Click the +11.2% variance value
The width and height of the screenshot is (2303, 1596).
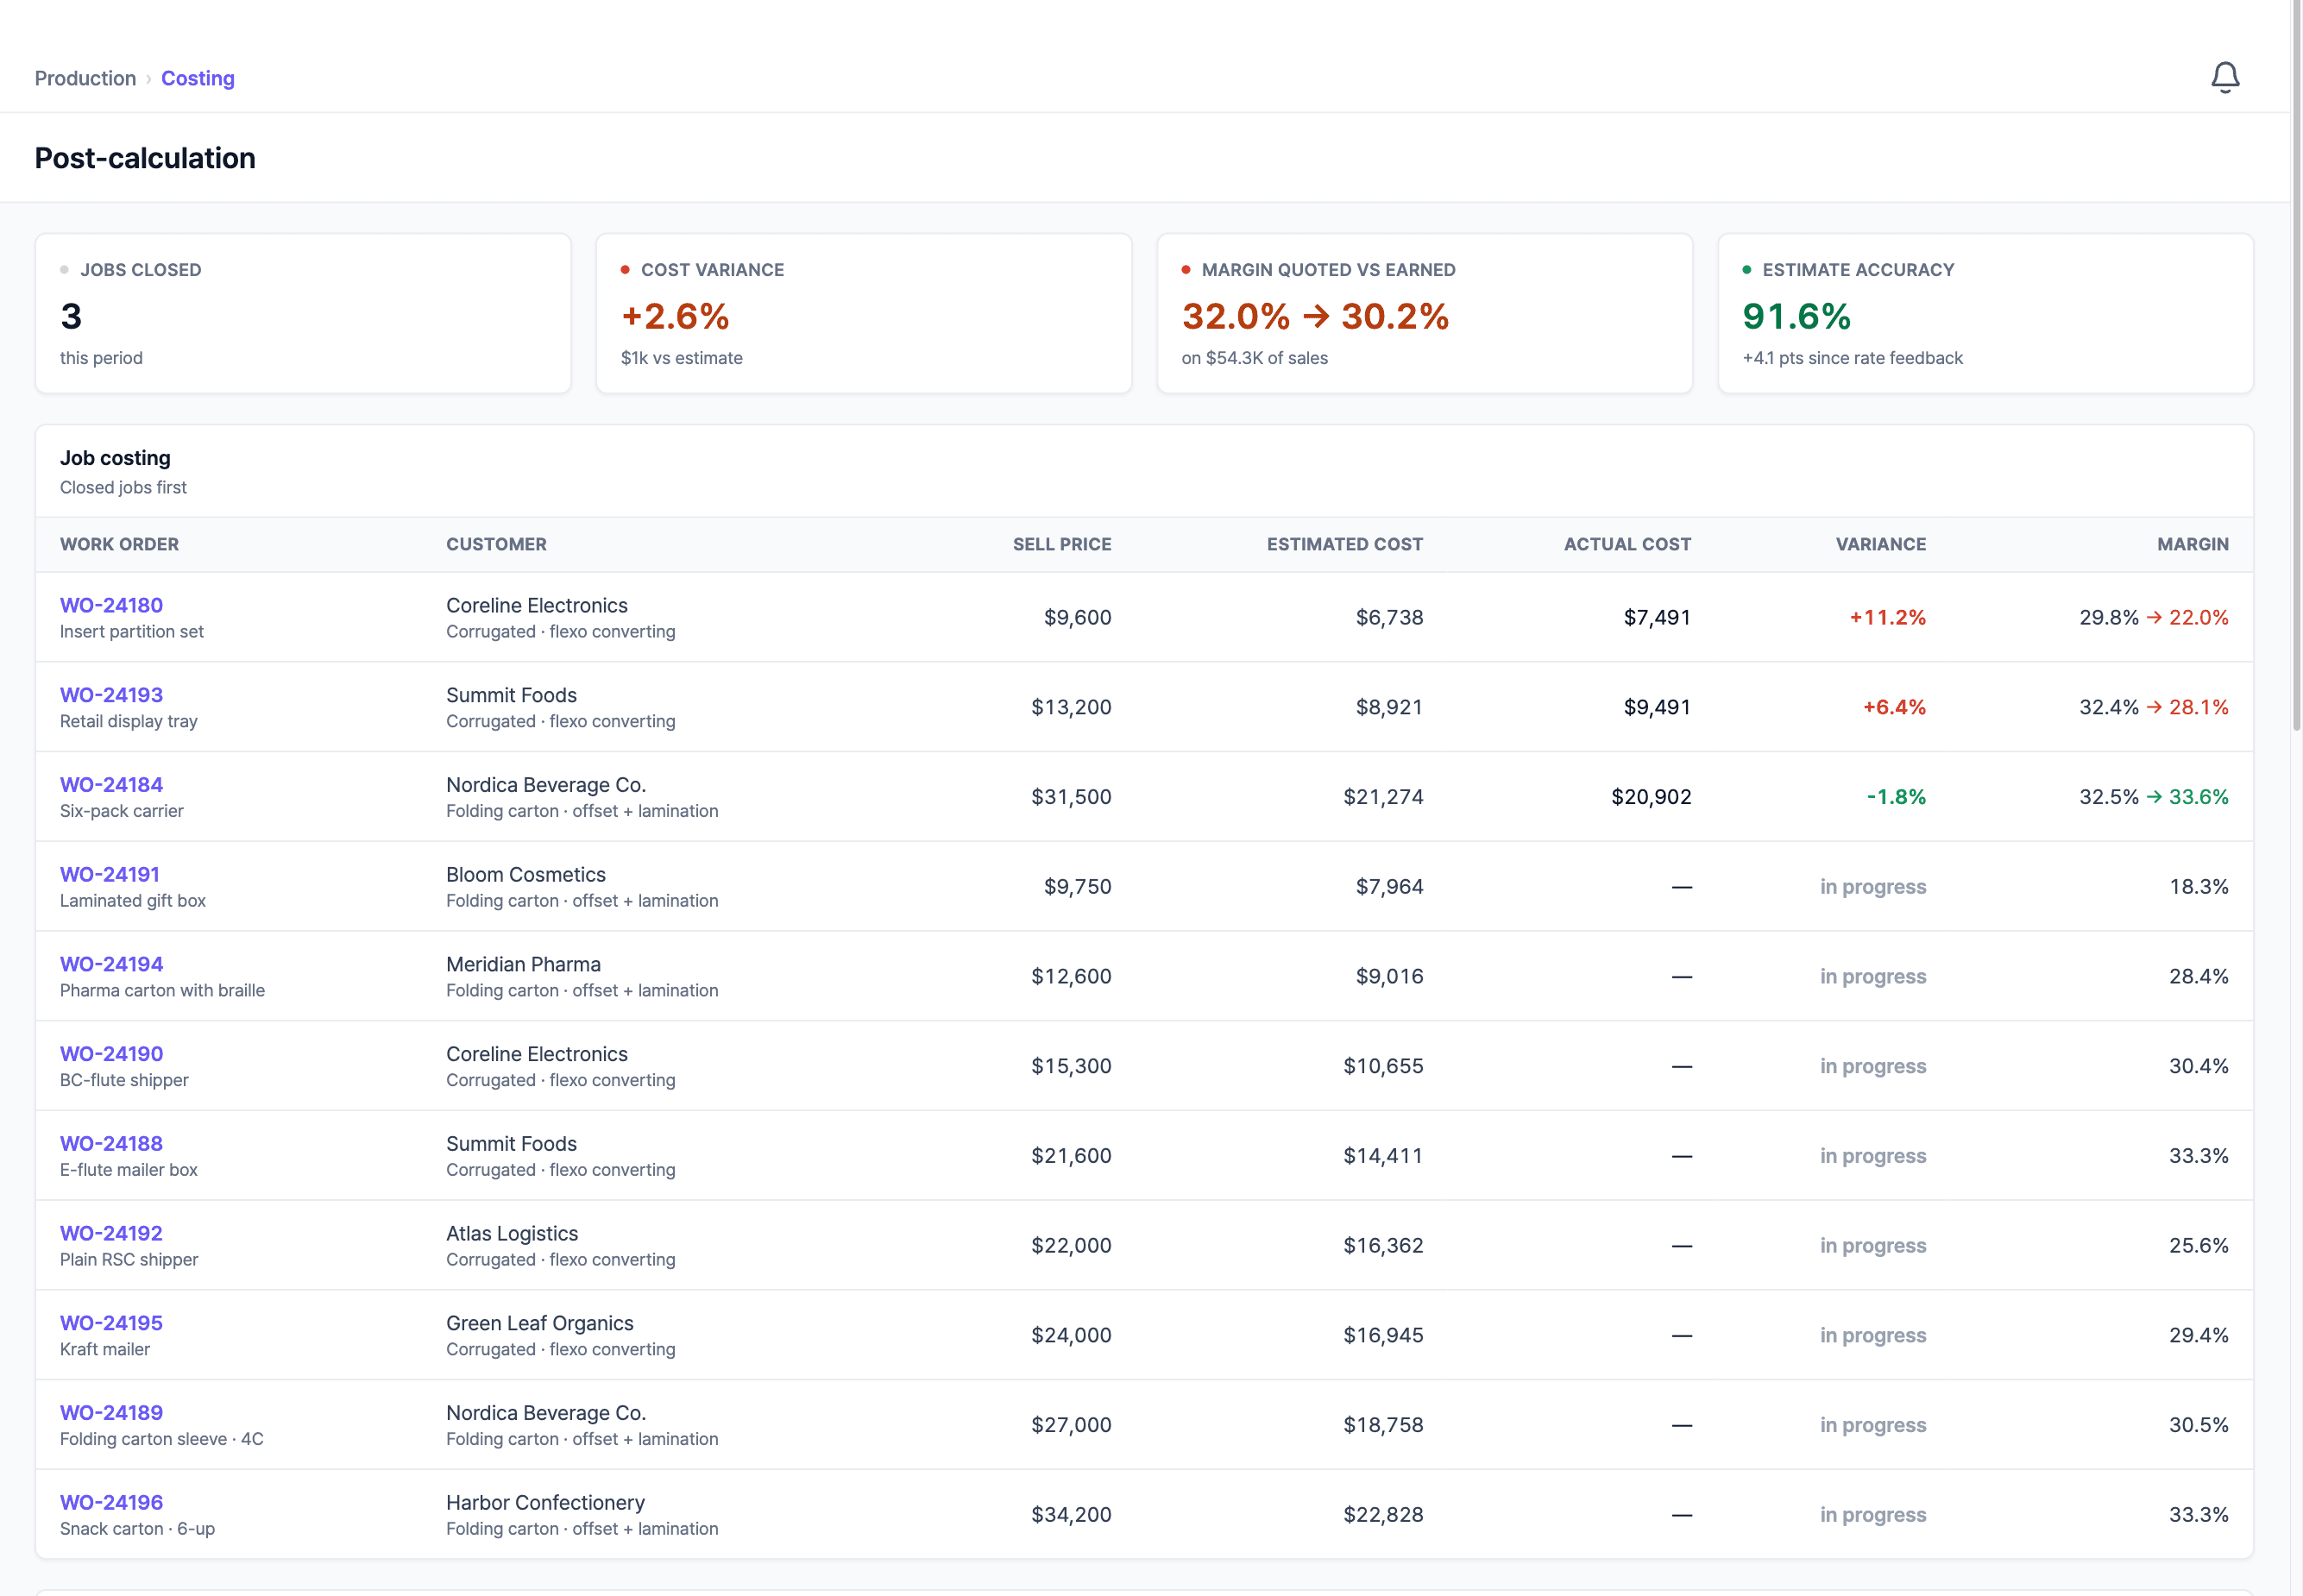click(1887, 617)
